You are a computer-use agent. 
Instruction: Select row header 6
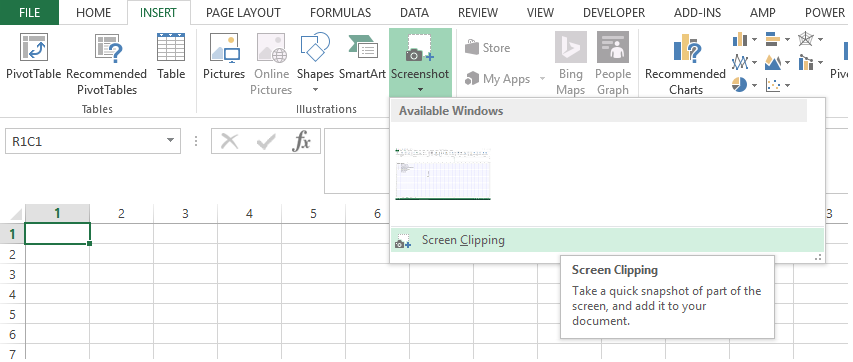click(12, 335)
